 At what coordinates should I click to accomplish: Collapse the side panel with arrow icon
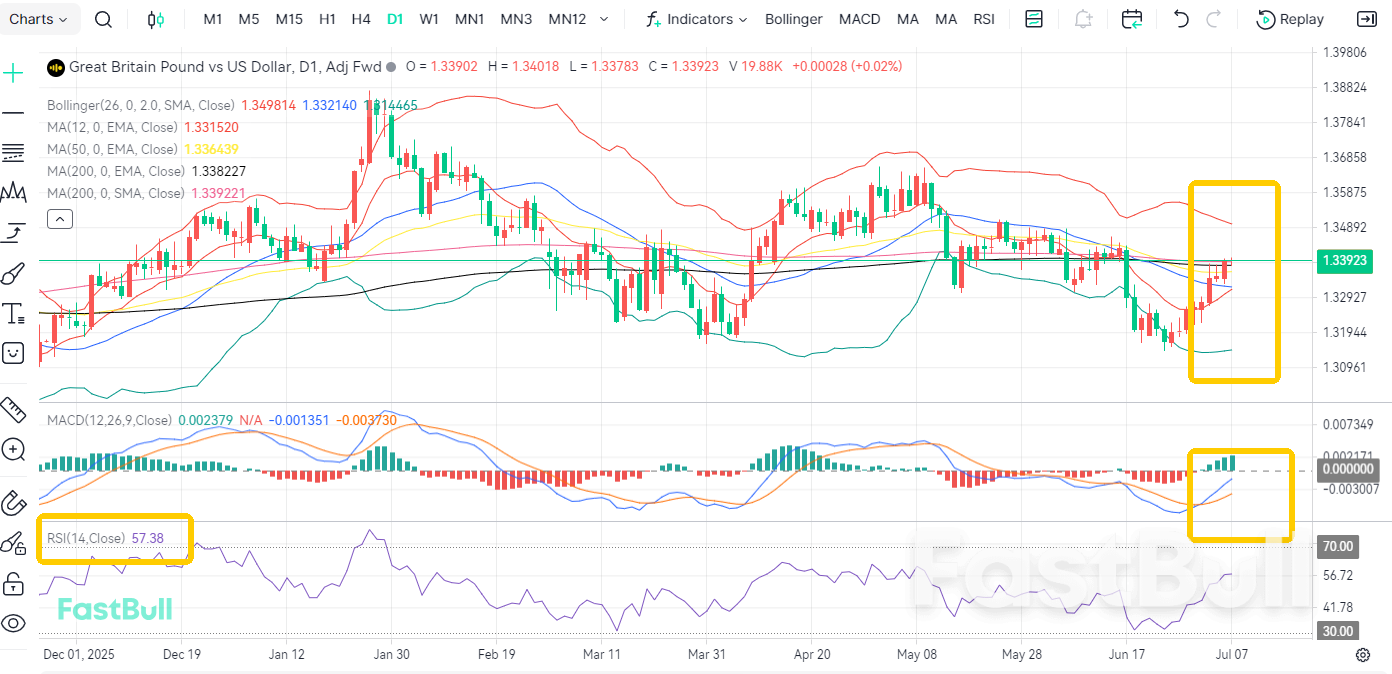1366,19
